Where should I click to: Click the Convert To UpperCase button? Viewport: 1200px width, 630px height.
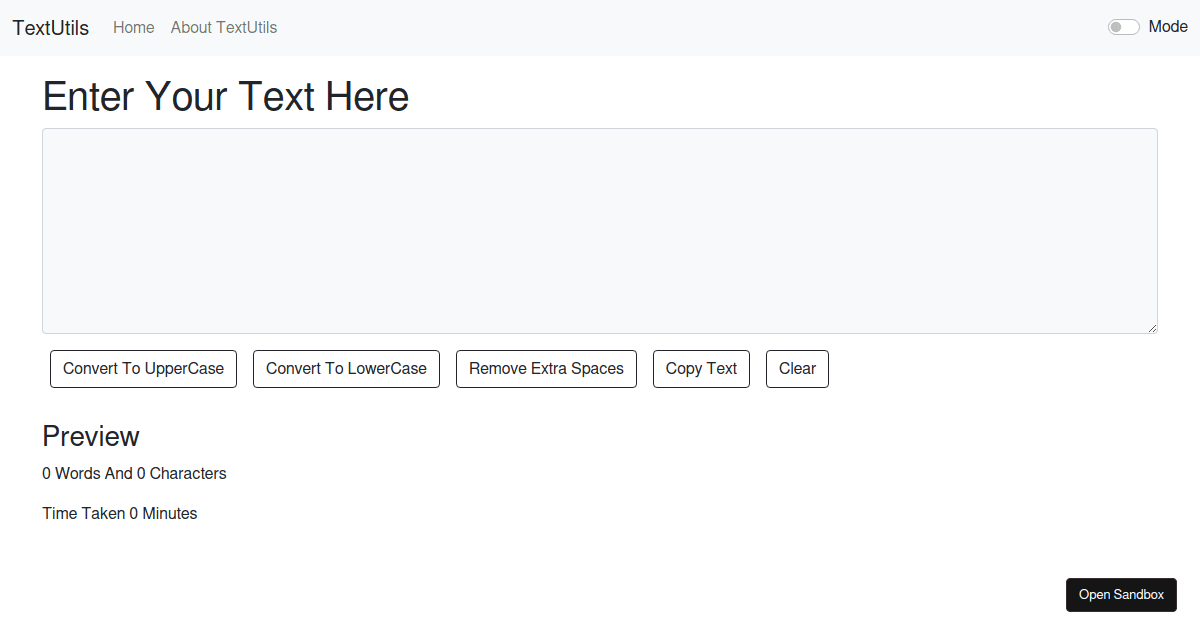[x=143, y=368]
